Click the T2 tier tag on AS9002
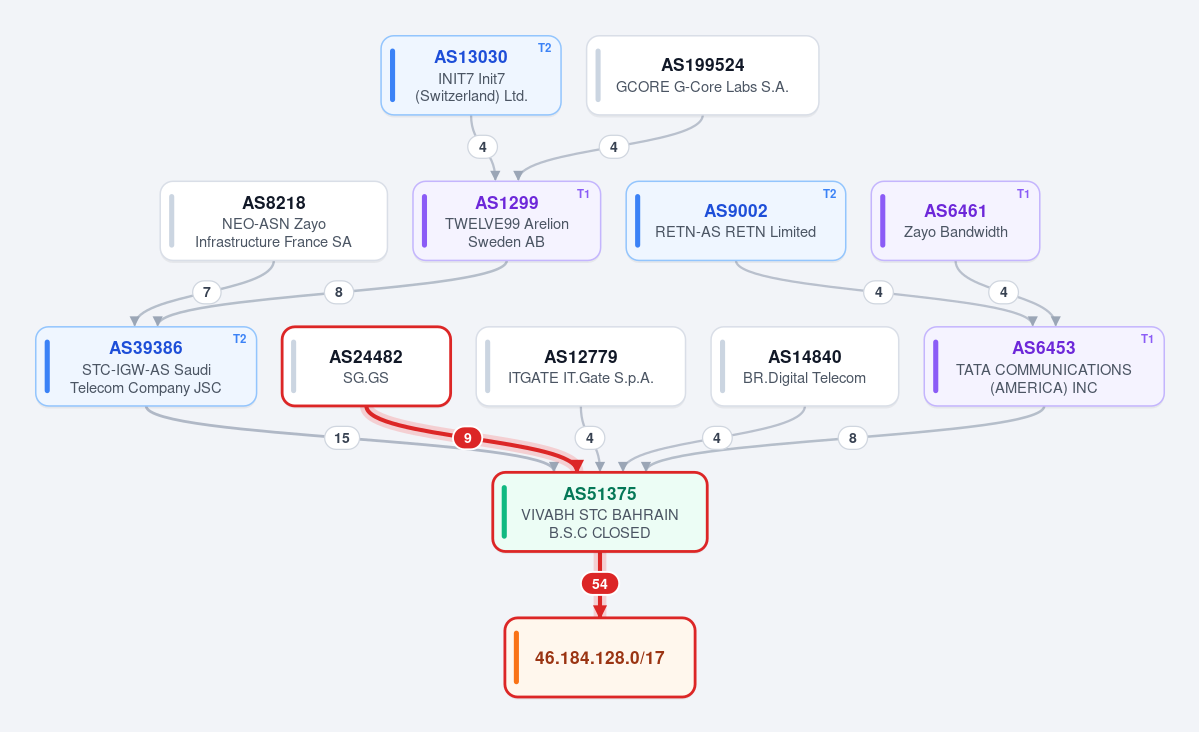Viewport: 1199px width, 732px height. point(830,194)
